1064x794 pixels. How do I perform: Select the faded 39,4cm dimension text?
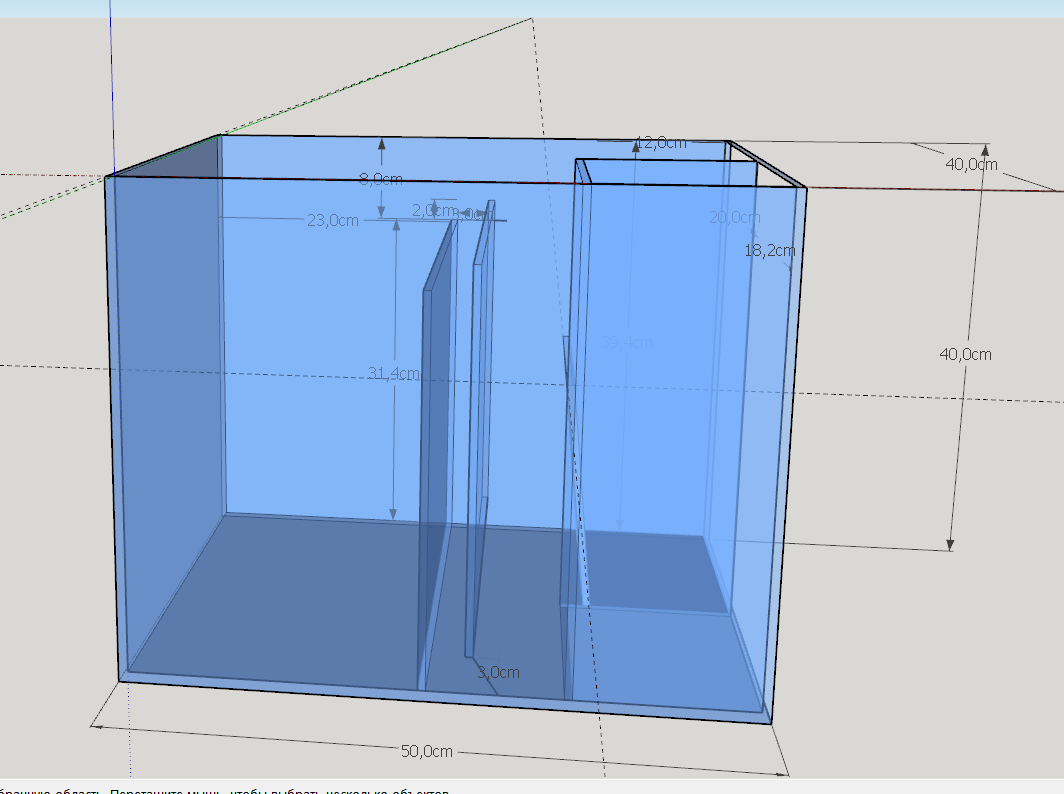(x=627, y=342)
